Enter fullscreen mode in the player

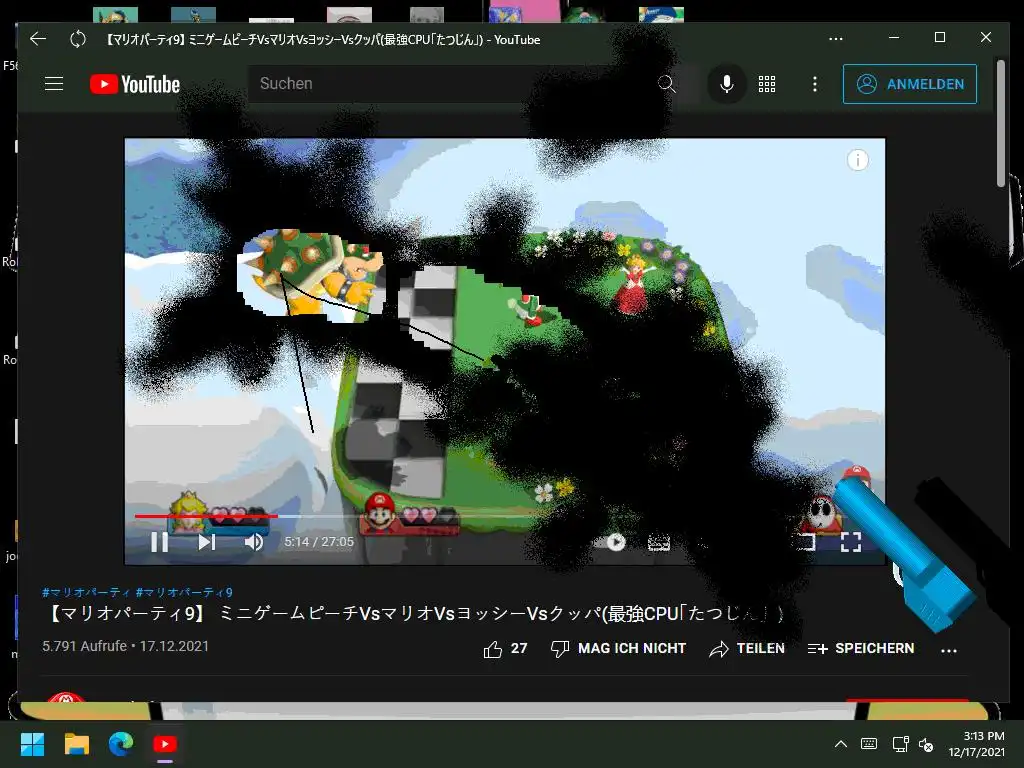[850, 542]
